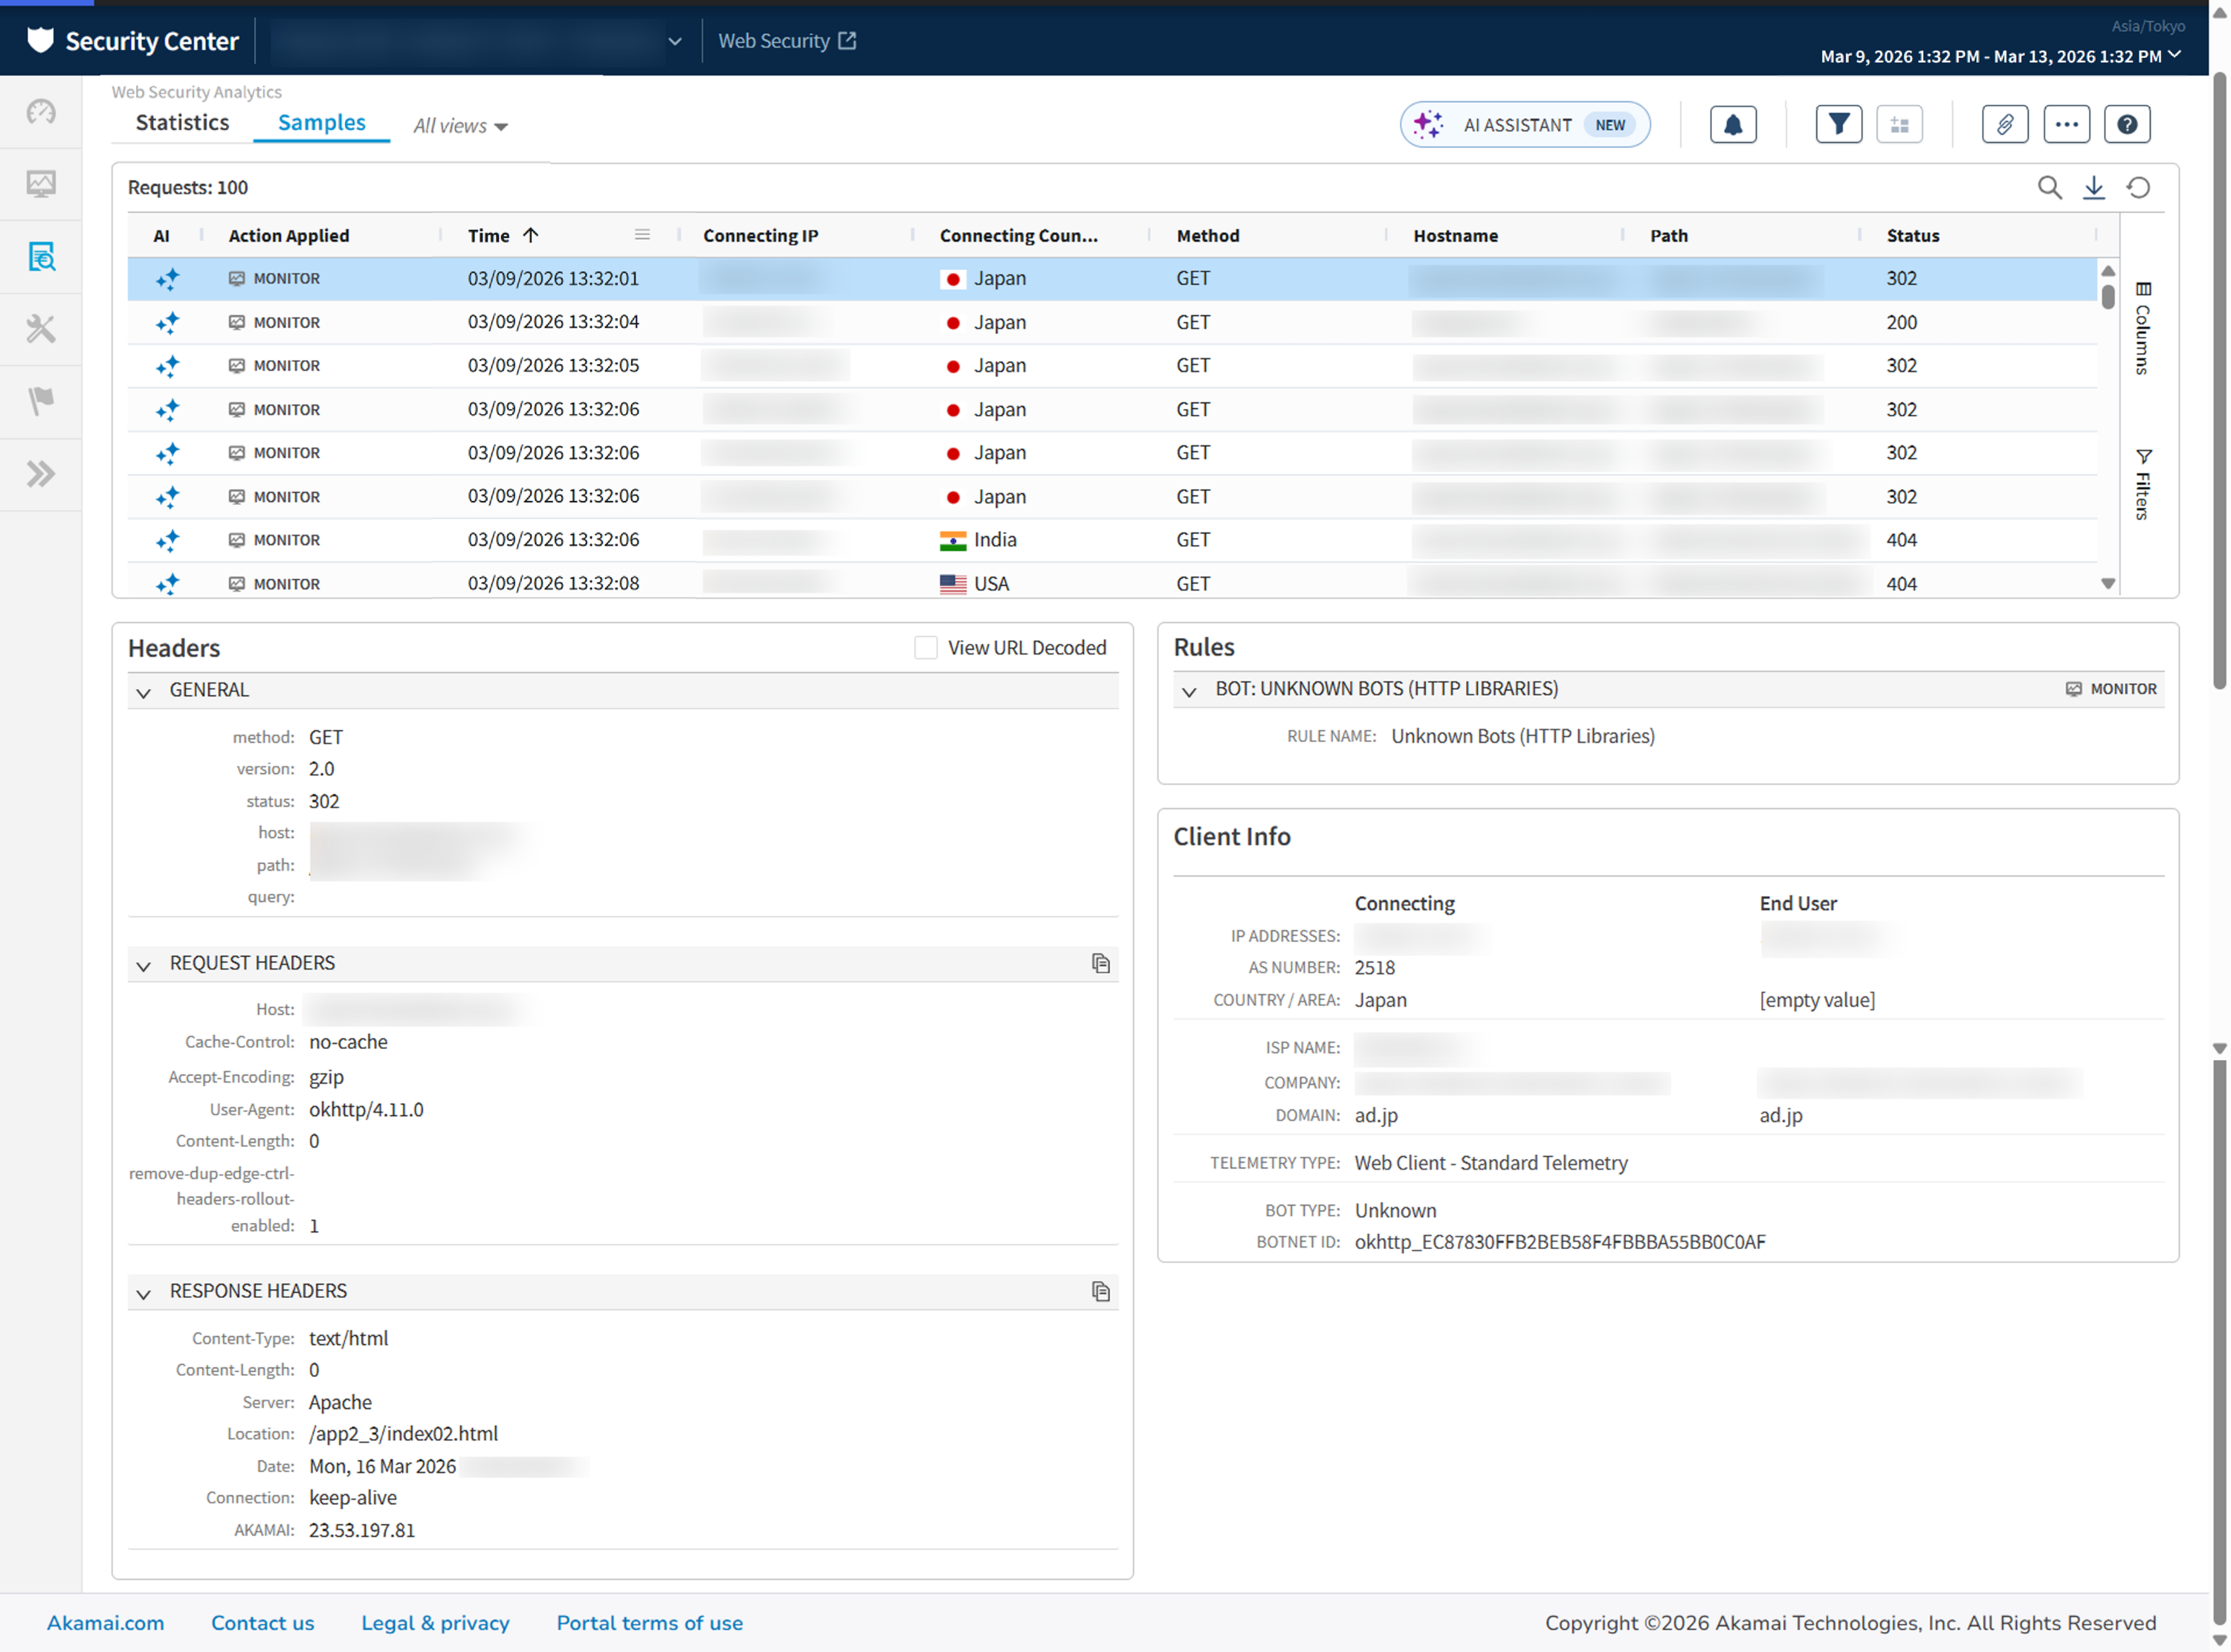
Task: Open the filter funnel icon in toolbar
Action: [1838, 125]
